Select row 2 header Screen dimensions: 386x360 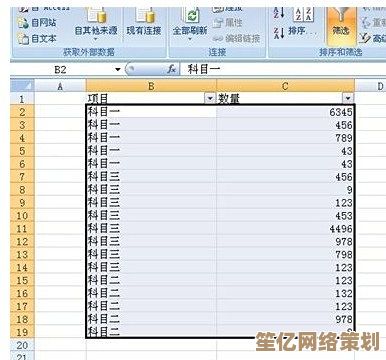tap(22, 112)
